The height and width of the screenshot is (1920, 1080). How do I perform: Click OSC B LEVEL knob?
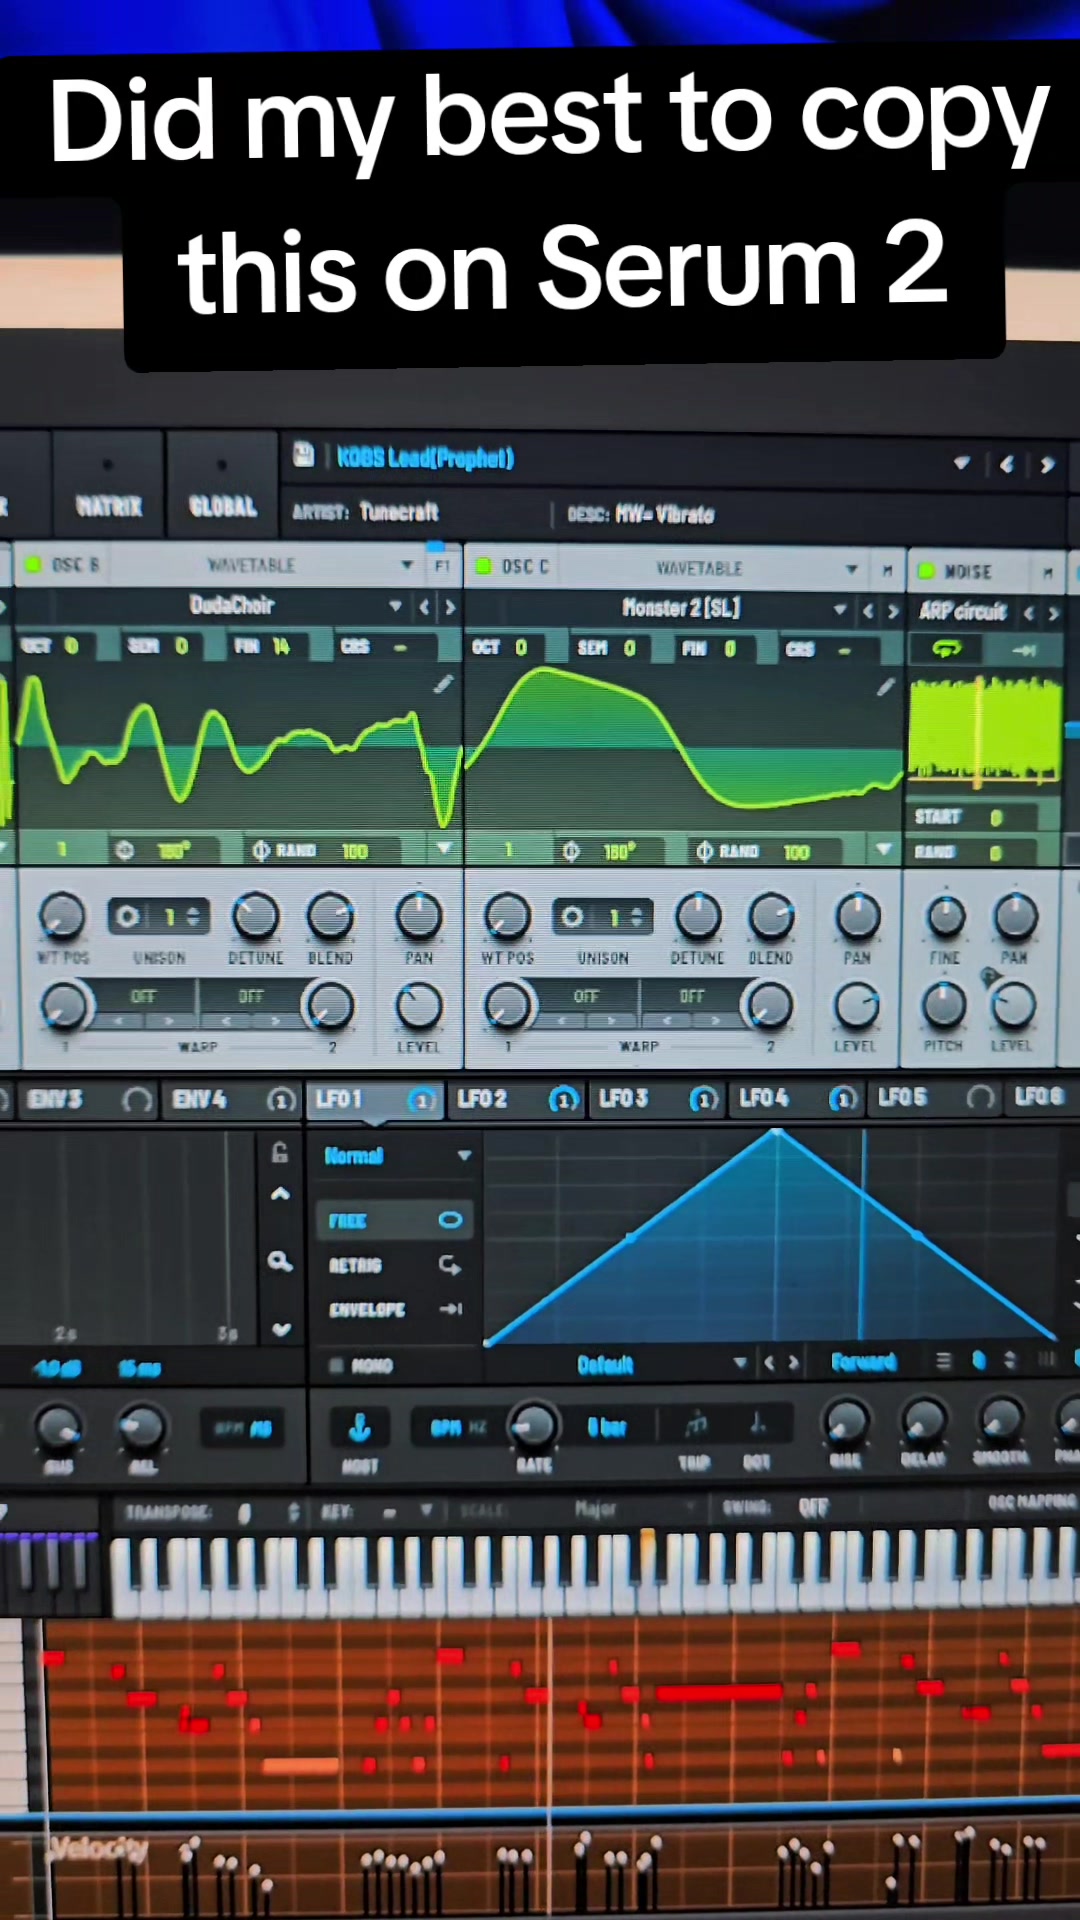(x=419, y=1006)
